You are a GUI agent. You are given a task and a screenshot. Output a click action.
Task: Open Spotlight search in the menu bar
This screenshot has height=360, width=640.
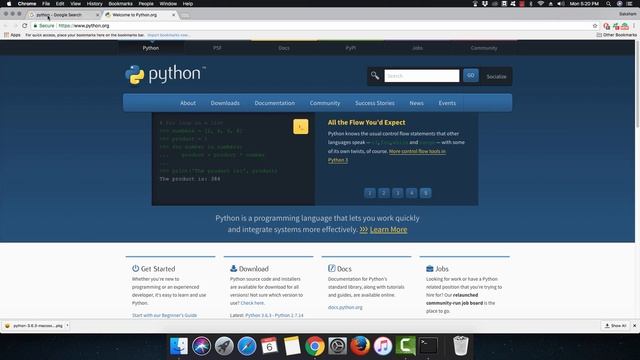(x=608, y=4)
